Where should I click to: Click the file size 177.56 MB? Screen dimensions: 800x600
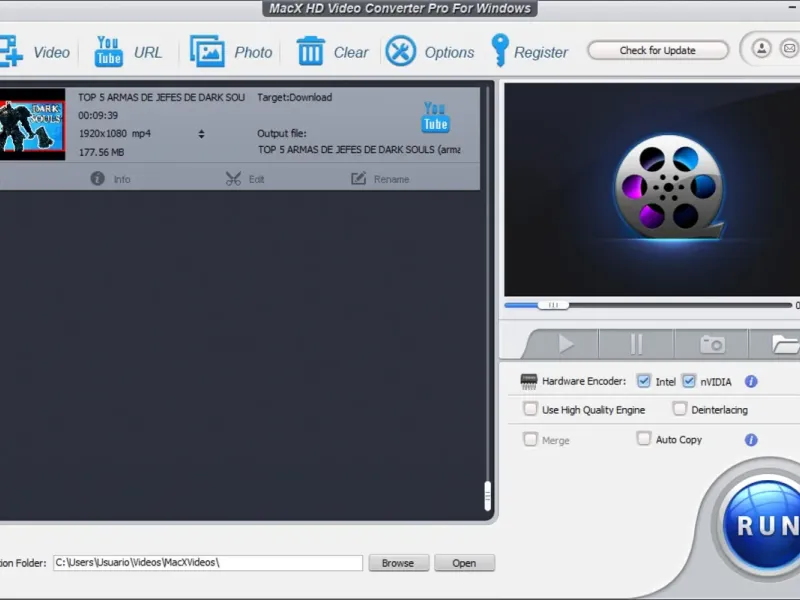[101, 152]
